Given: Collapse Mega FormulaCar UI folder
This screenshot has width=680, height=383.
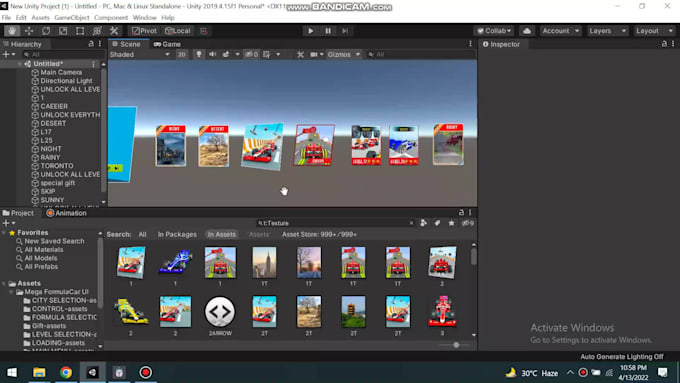Looking at the screenshot, I should [x=12, y=292].
